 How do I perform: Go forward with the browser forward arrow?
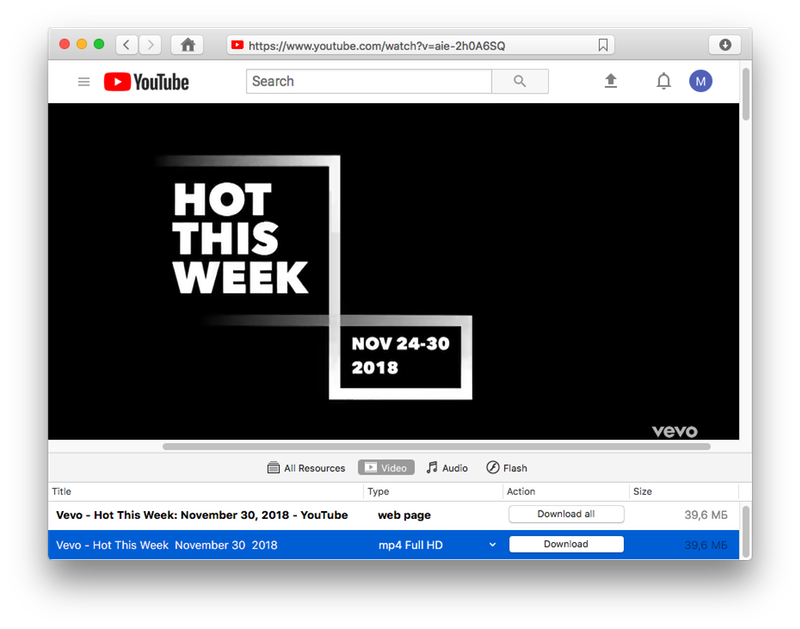click(x=151, y=45)
